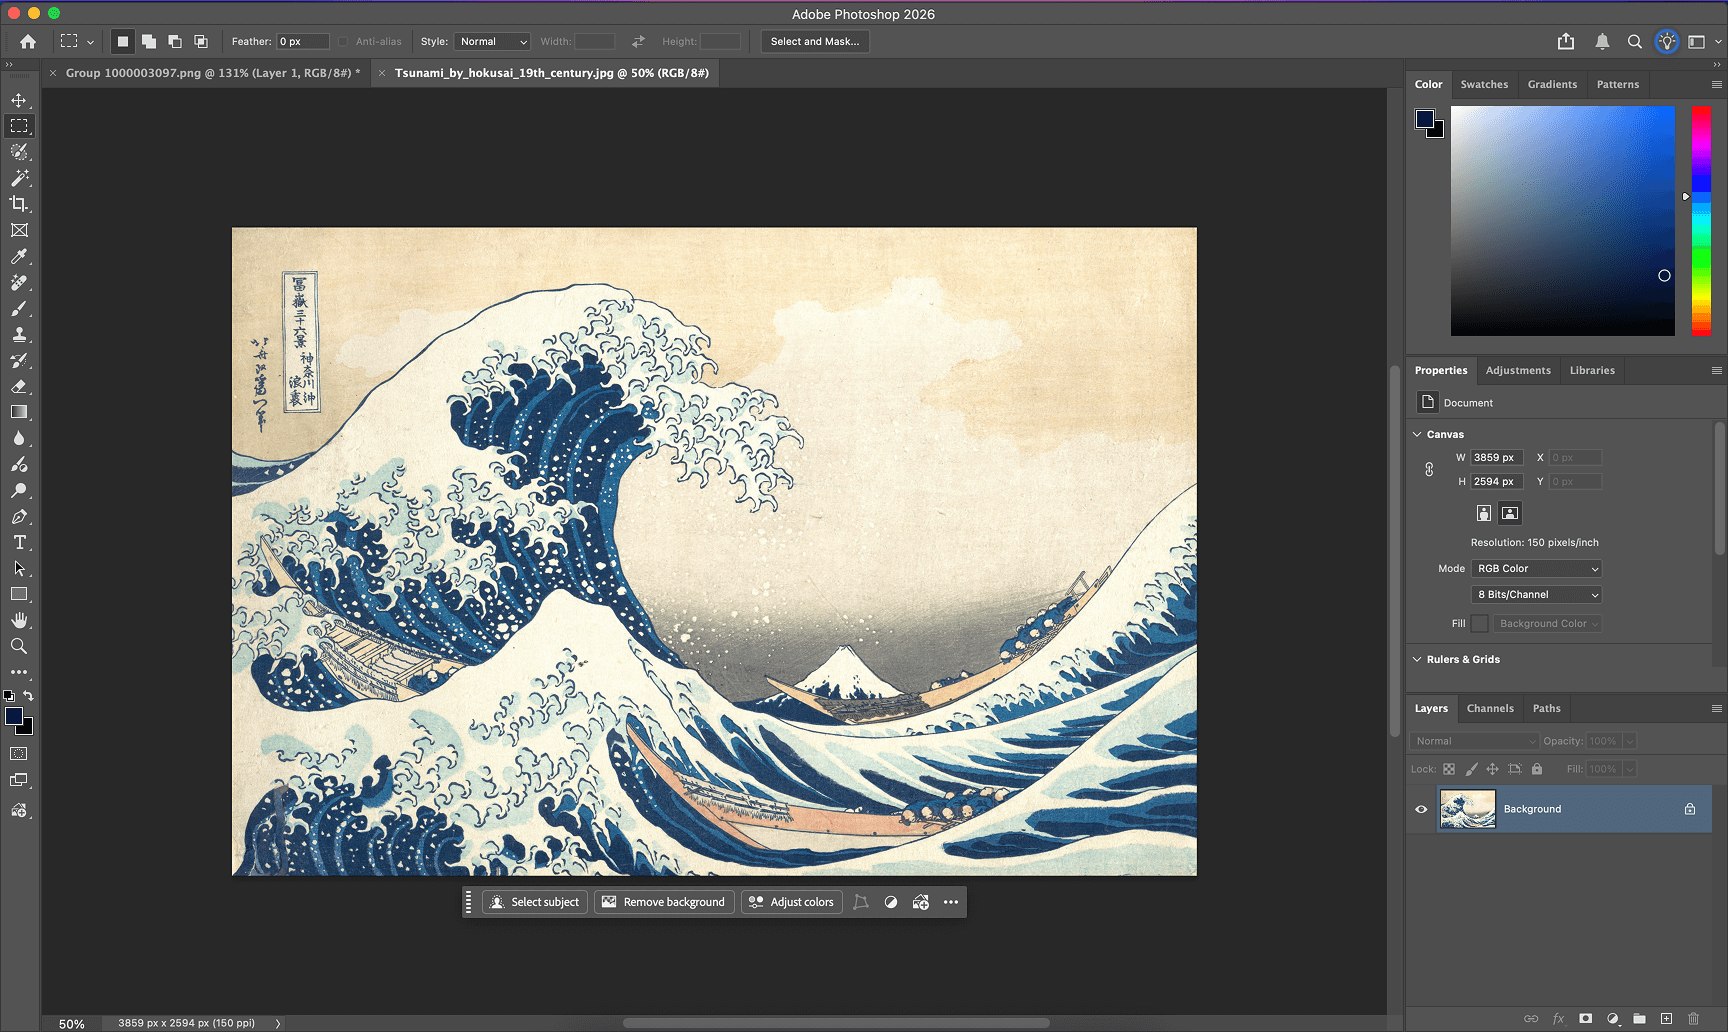
Task: Click the Remove background button
Action: pos(664,901)
